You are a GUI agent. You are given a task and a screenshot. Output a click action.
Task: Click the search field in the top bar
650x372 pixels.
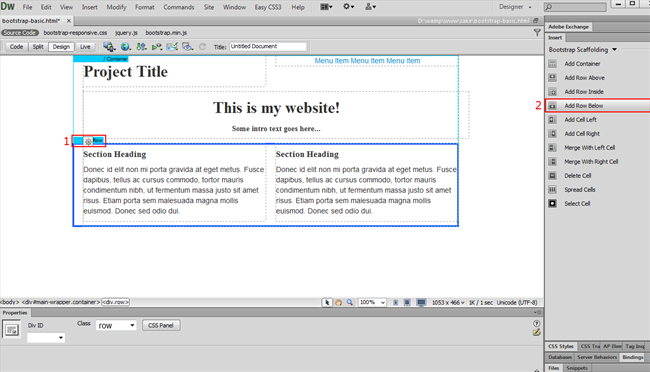pyautogui.click(x=575, y=7)
